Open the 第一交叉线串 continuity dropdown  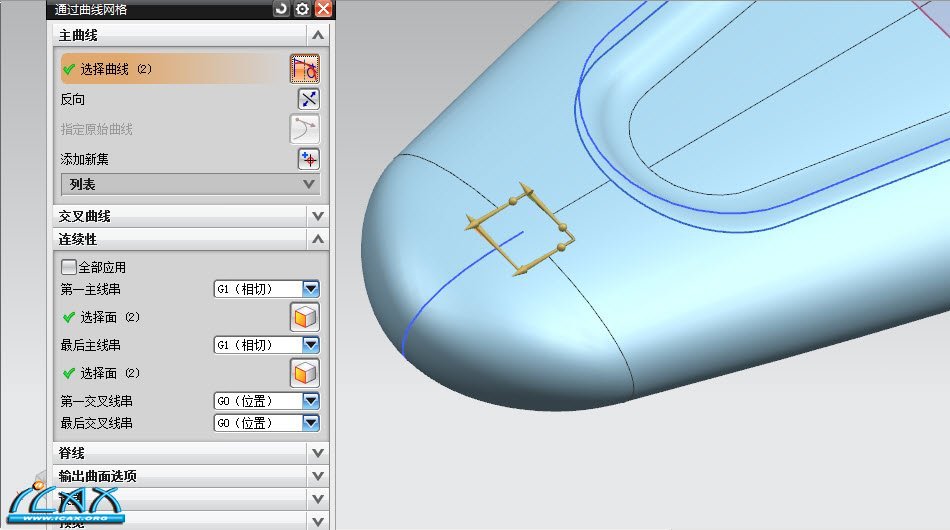(311, 401)
